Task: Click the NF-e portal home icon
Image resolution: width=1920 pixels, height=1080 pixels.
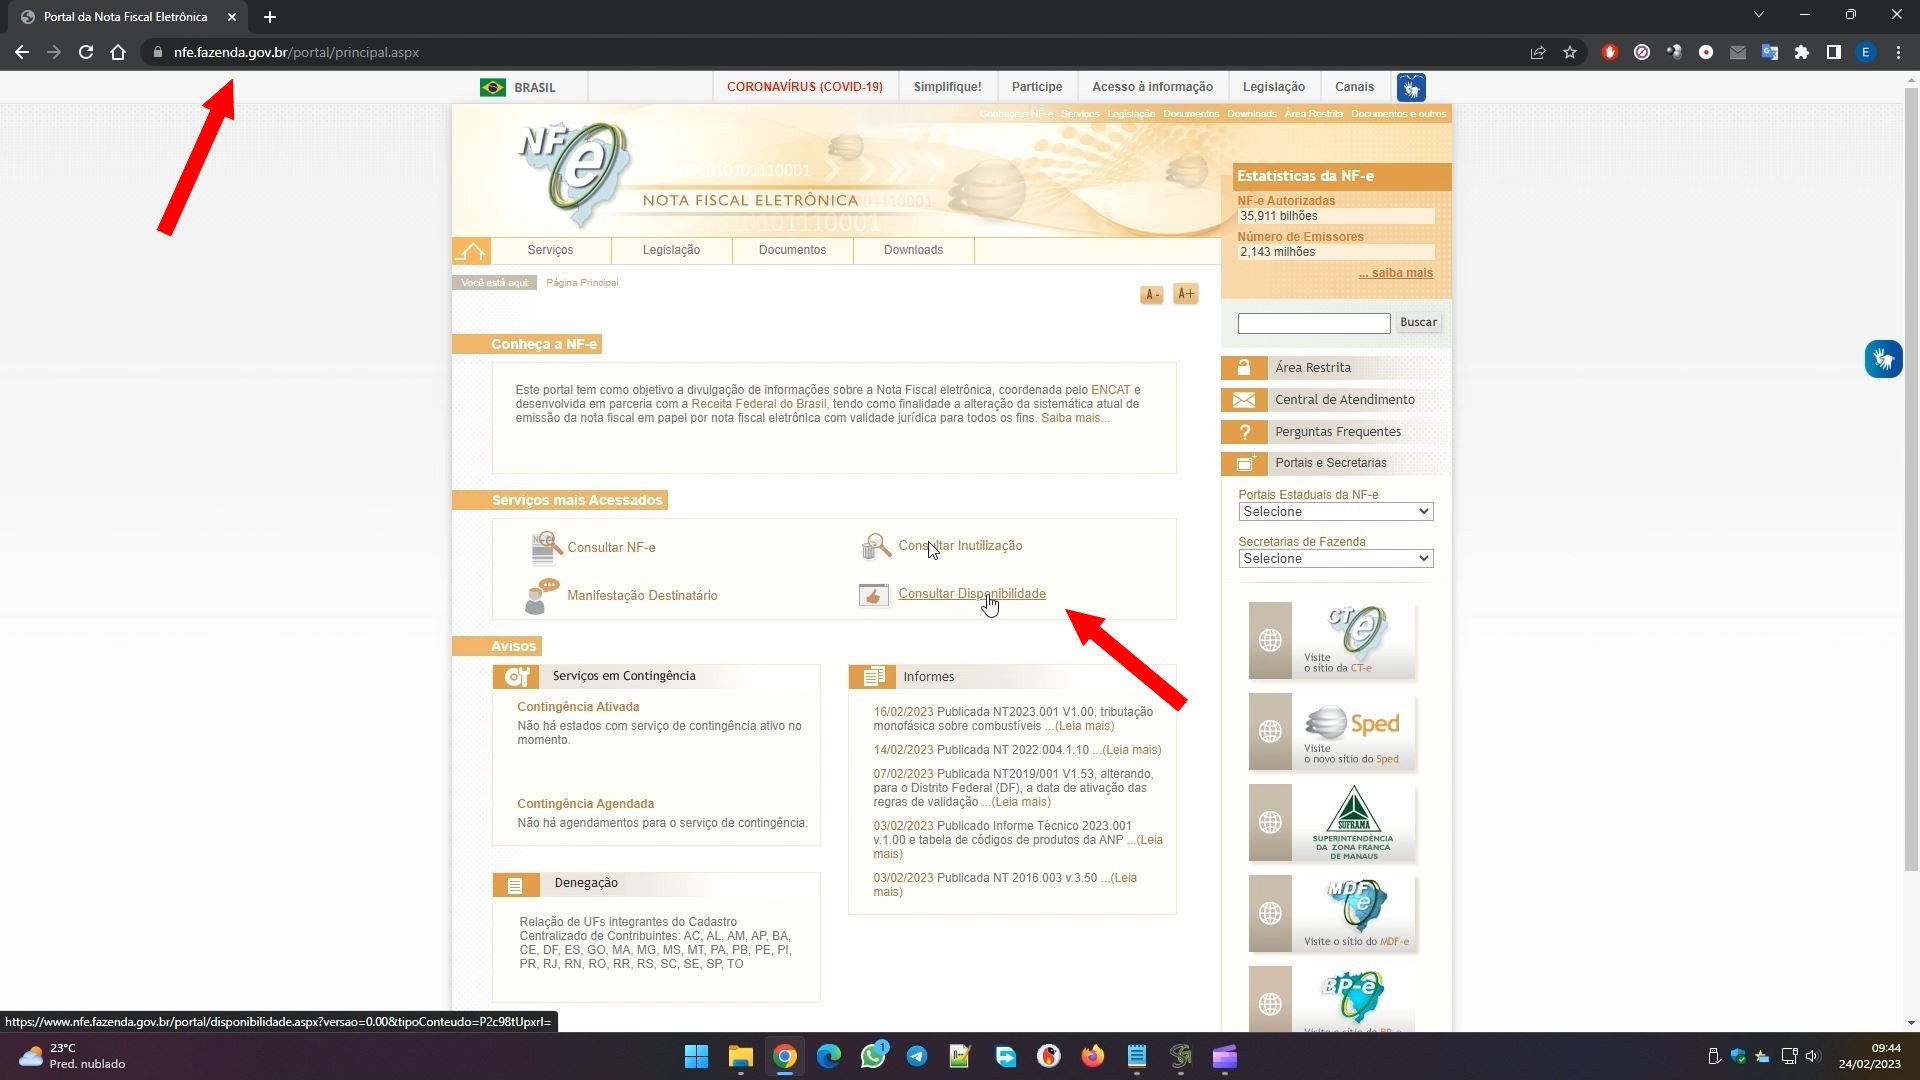Action: (472, 250)
